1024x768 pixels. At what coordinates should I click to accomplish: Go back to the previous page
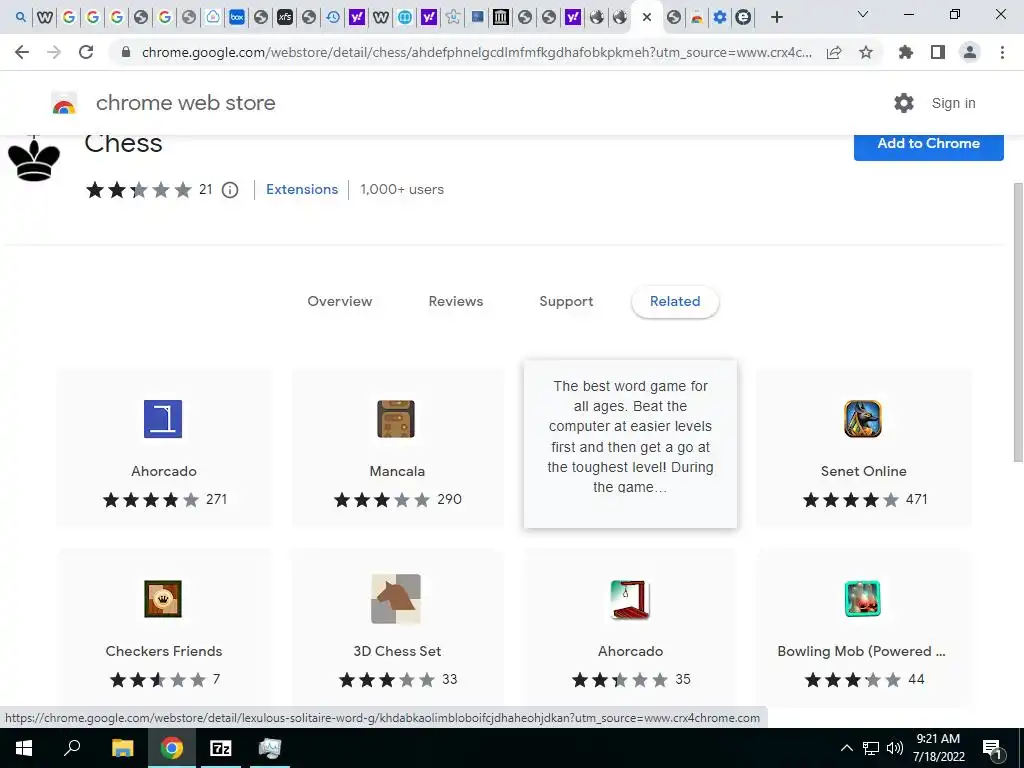click(22, 52)
